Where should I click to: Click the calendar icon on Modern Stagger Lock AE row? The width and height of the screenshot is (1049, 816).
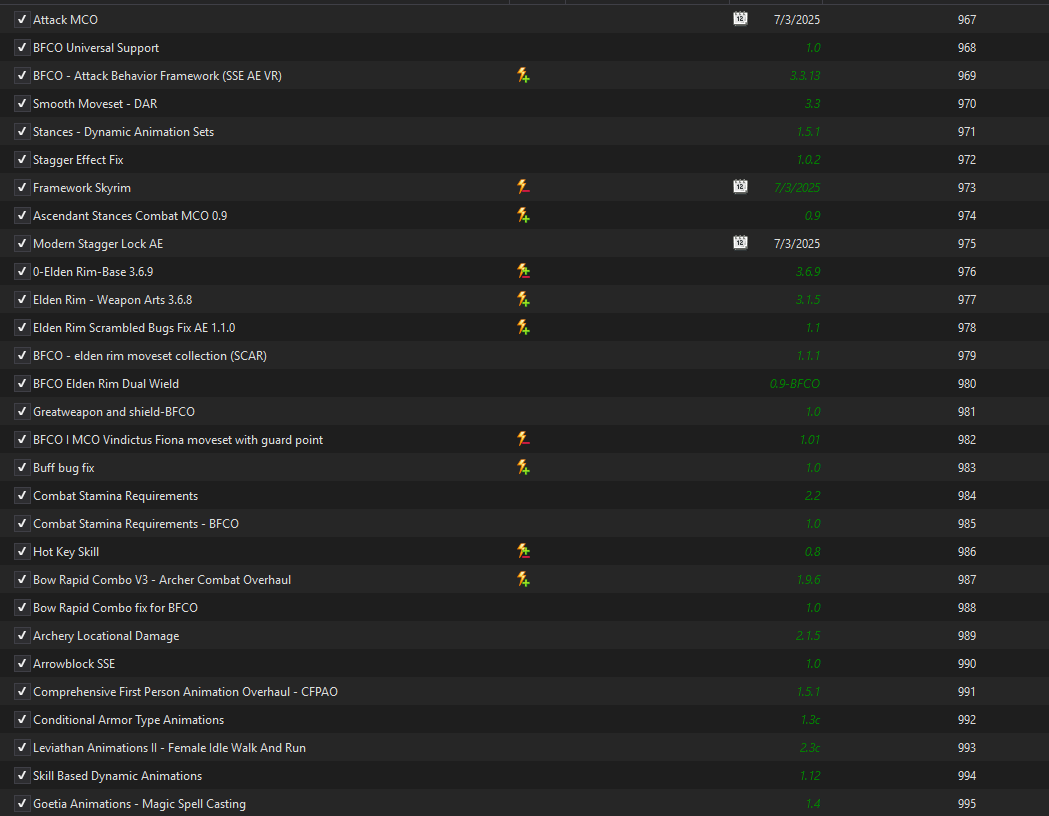740,243
